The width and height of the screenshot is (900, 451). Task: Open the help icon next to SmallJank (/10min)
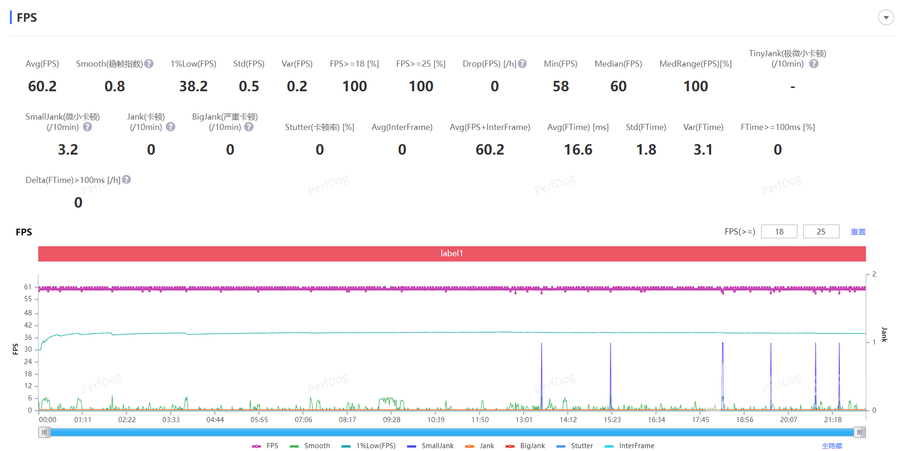[87, 127]
